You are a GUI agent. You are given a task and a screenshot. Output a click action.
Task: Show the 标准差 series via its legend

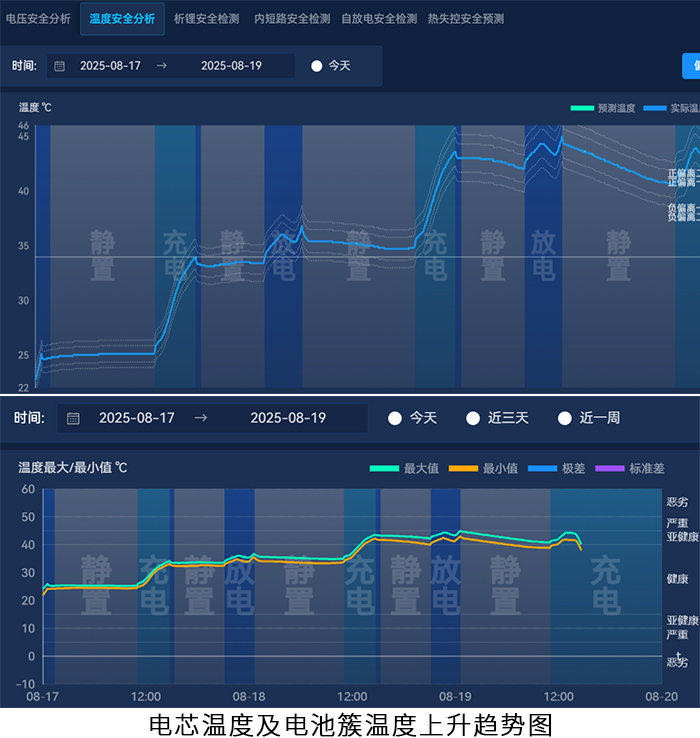(609, 467)
